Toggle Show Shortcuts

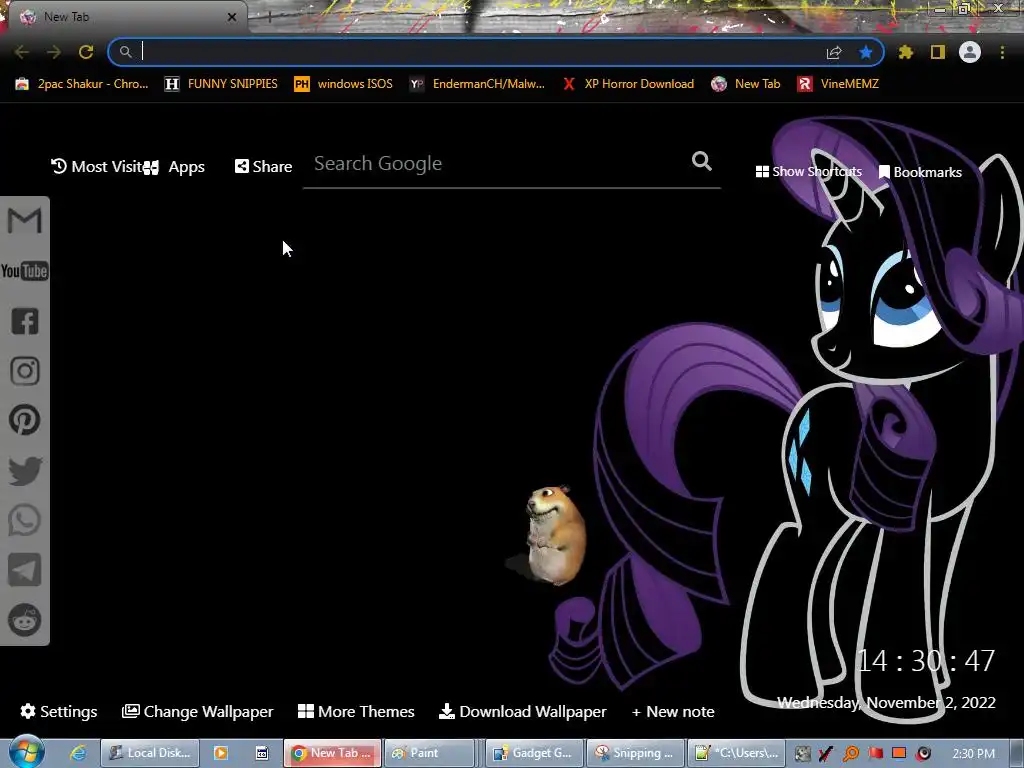[808, 172]
